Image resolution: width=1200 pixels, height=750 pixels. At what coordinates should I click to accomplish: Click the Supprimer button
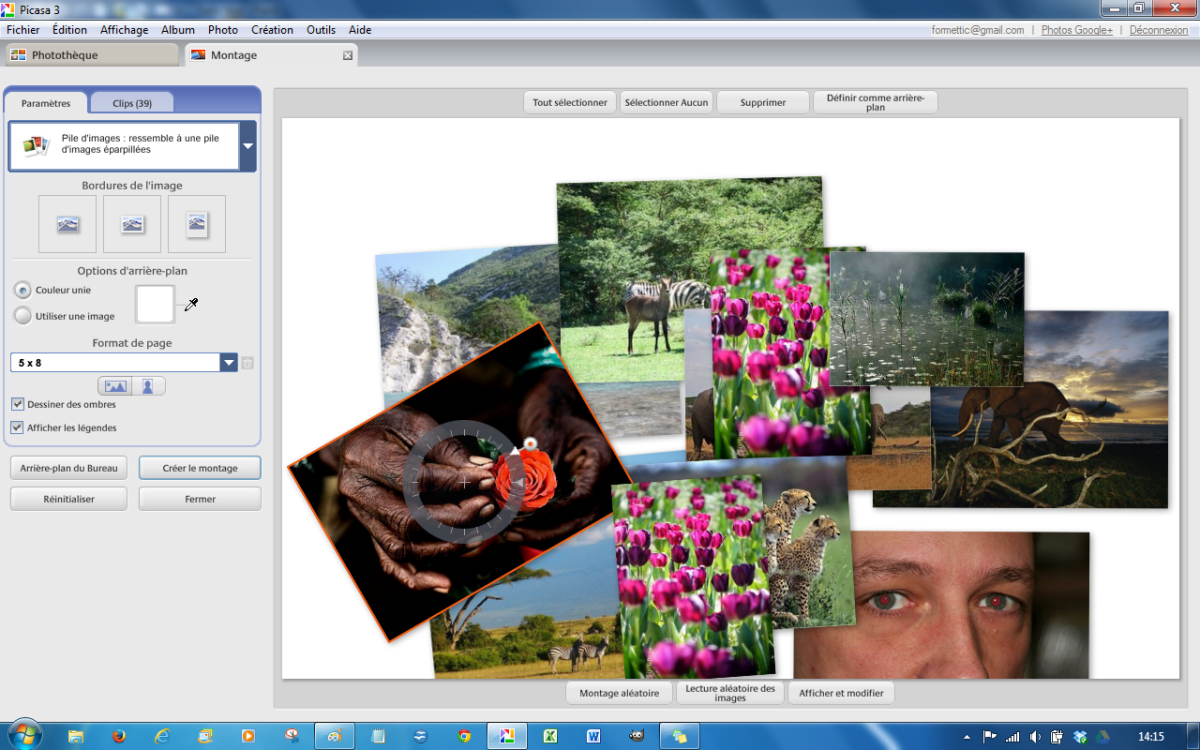click(x=763, y=102)
